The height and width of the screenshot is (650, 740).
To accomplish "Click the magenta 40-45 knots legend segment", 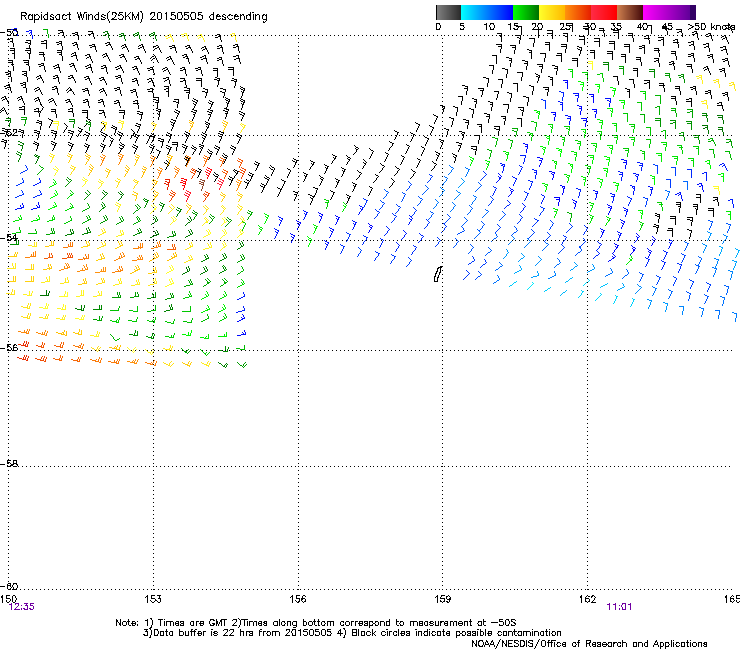I will (656, 12).
